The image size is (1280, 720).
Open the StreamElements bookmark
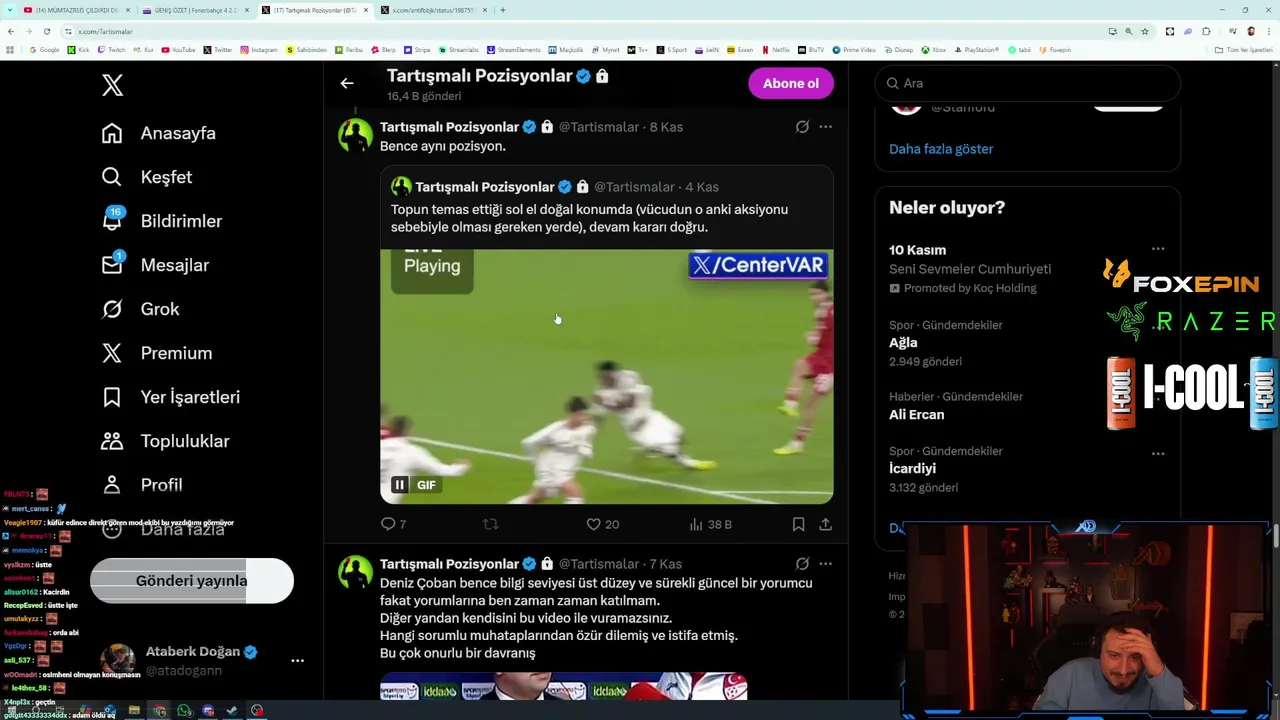click(514, 50)
